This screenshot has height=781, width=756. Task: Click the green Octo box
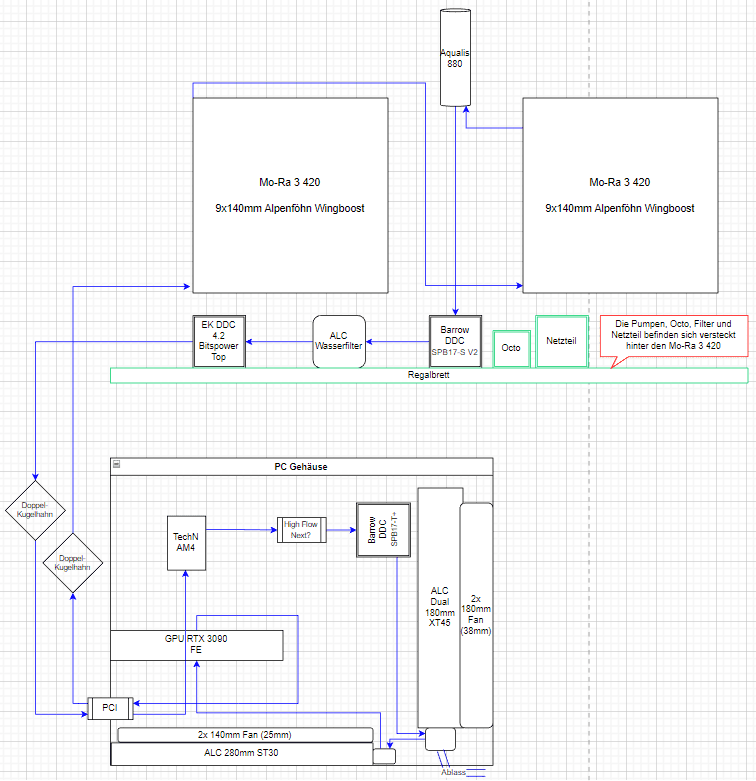click(x=511, y=349)
